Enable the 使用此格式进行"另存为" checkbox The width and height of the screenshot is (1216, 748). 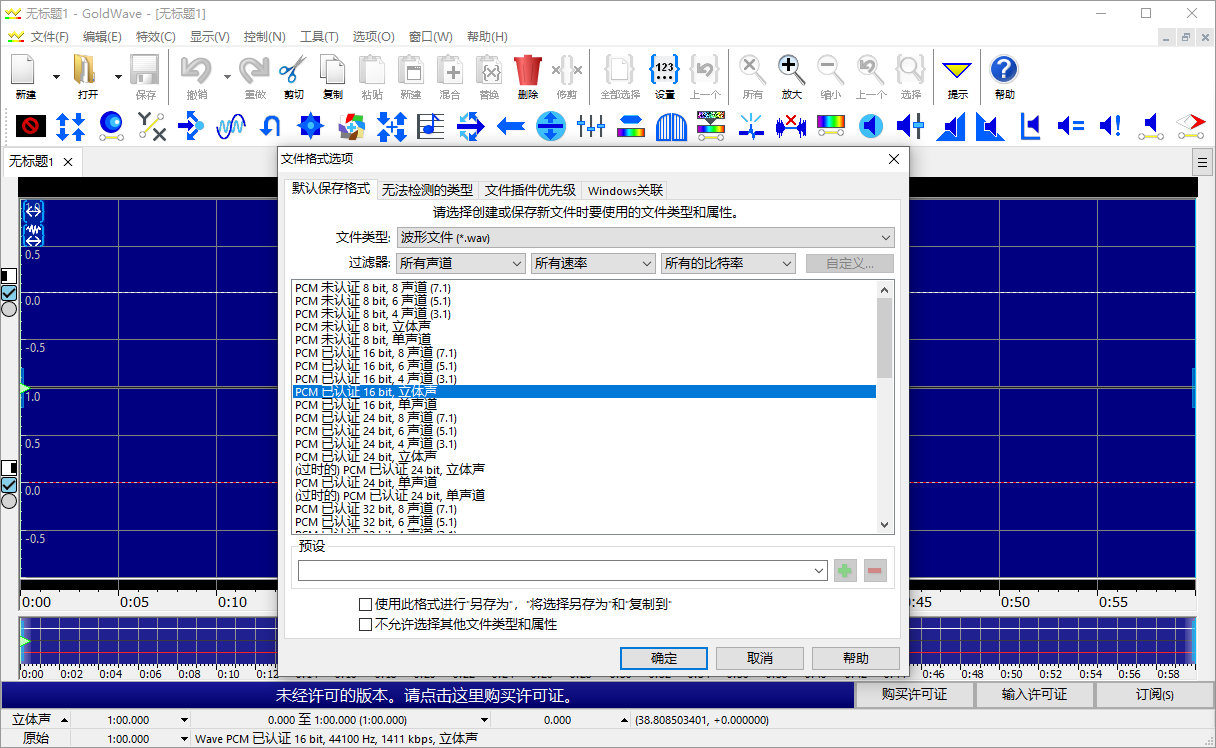click(366, 604)
